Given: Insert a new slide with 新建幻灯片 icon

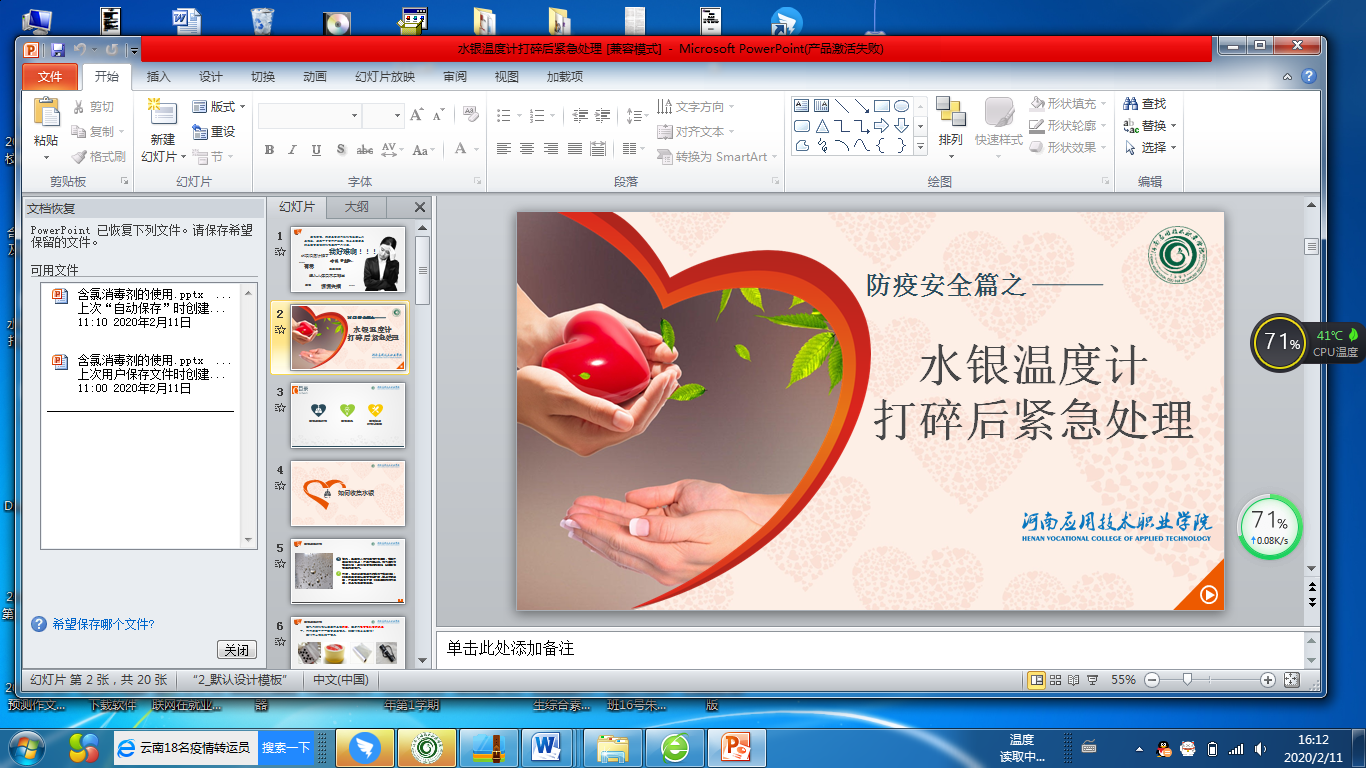Looking at the screenshot, I should tap(162, 114).
